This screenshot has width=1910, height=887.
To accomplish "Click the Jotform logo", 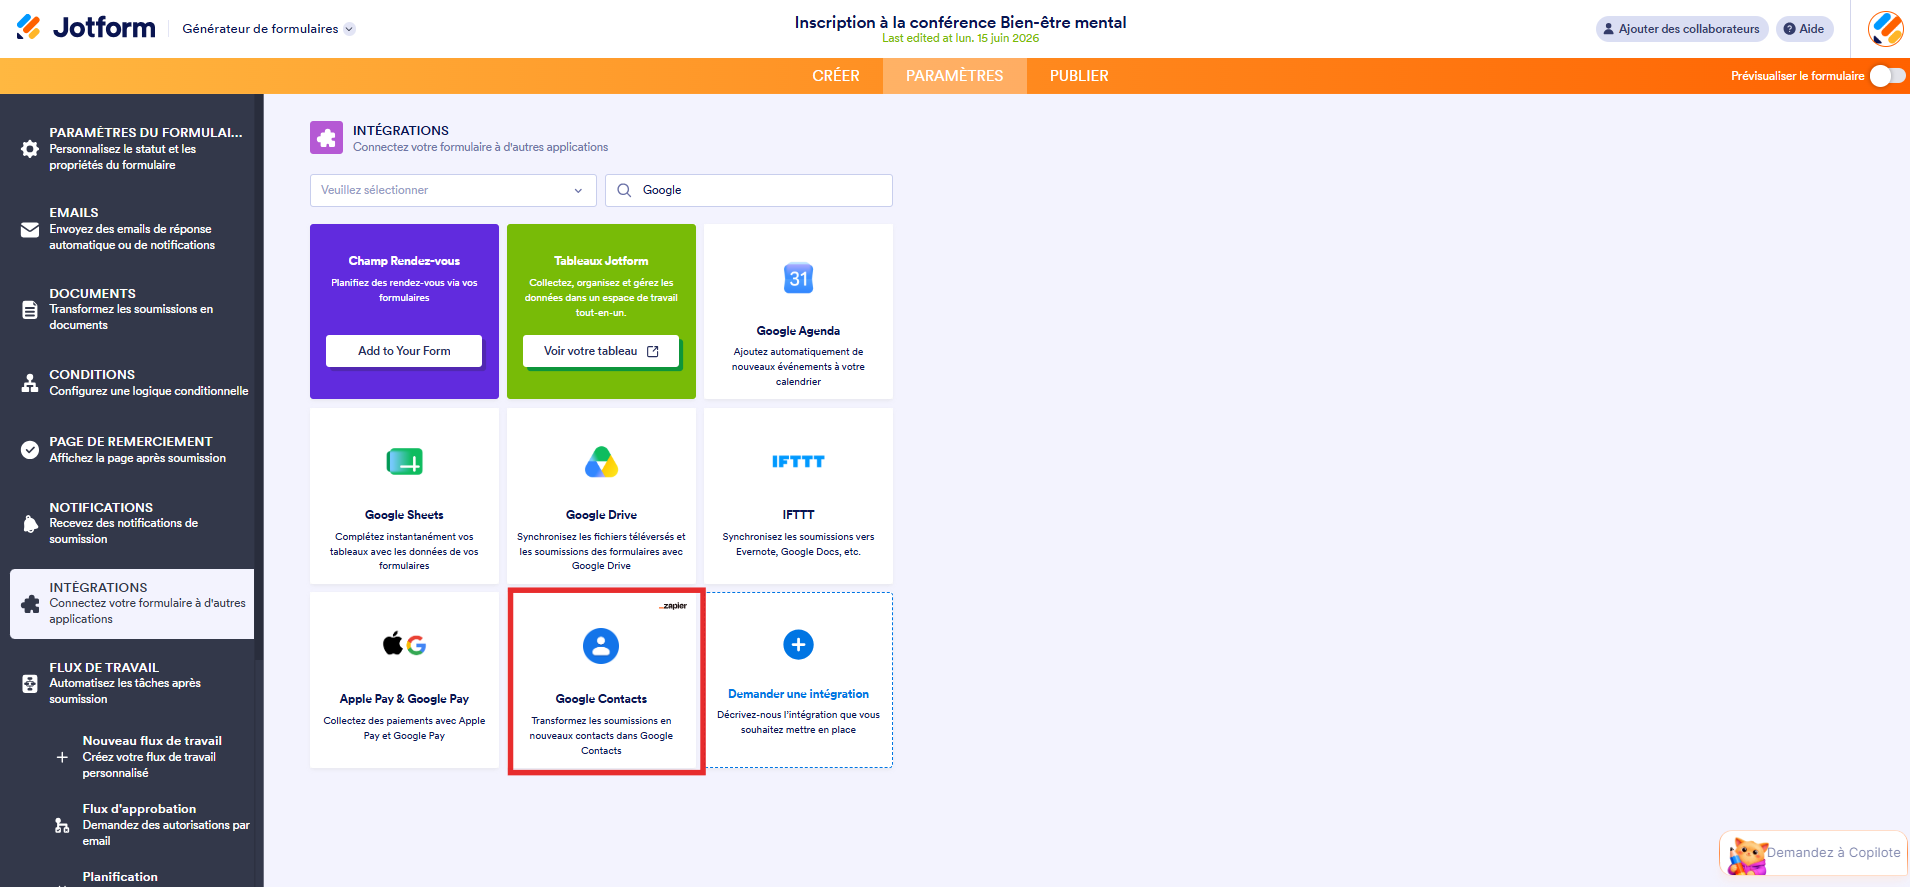I will coord(86,28).
